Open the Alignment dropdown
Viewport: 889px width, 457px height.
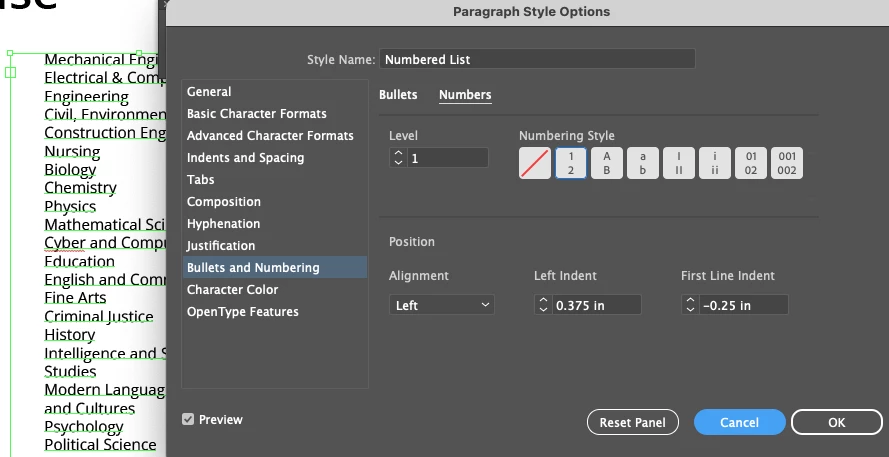(x=441, y=305)
